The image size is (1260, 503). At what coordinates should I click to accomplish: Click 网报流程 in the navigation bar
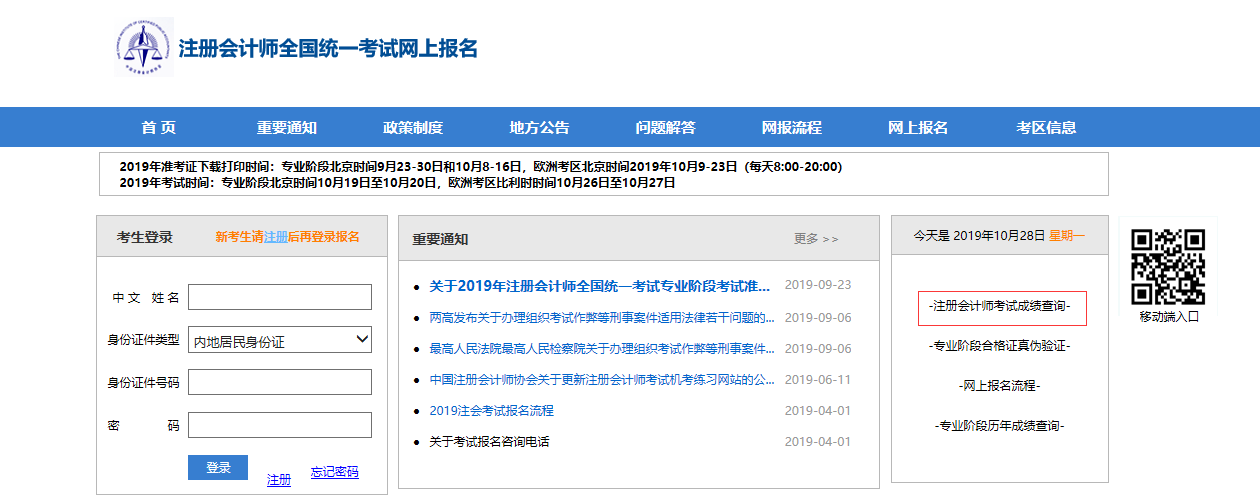coord(791,127)
